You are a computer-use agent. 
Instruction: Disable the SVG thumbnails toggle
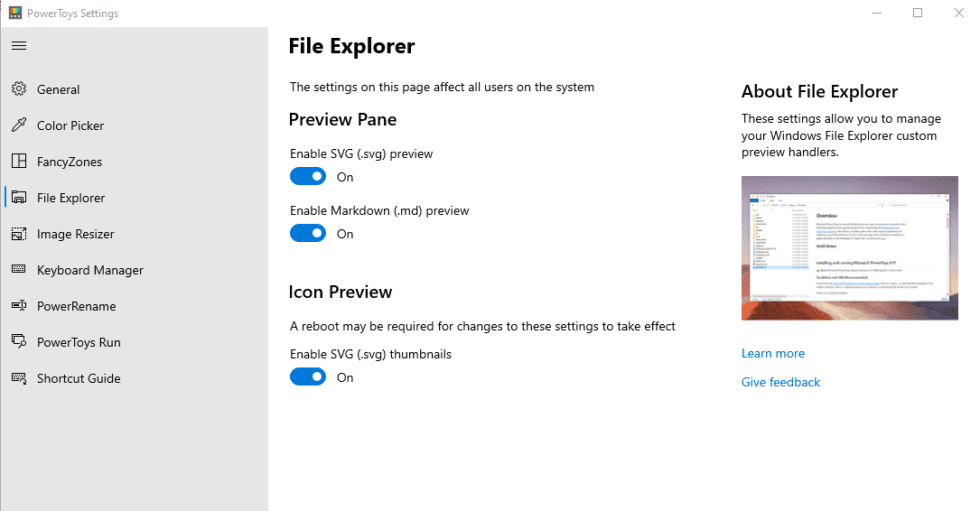point(308,377)
